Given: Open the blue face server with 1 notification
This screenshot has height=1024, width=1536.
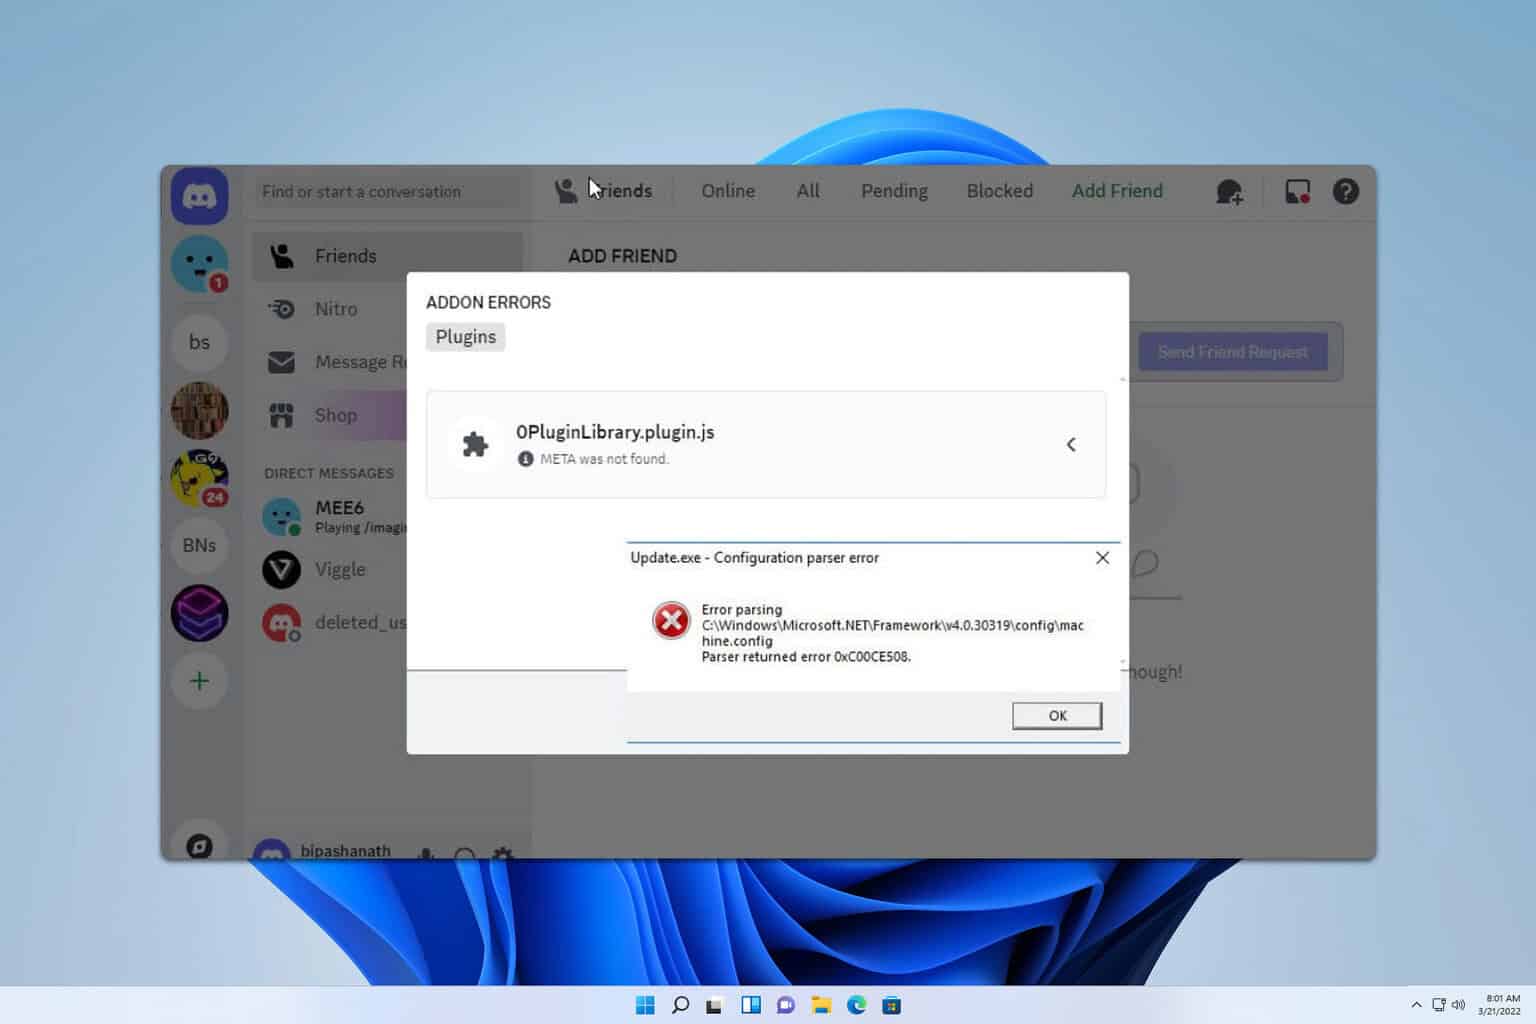Looking at the screenshot, I should [x=199, y=264].
